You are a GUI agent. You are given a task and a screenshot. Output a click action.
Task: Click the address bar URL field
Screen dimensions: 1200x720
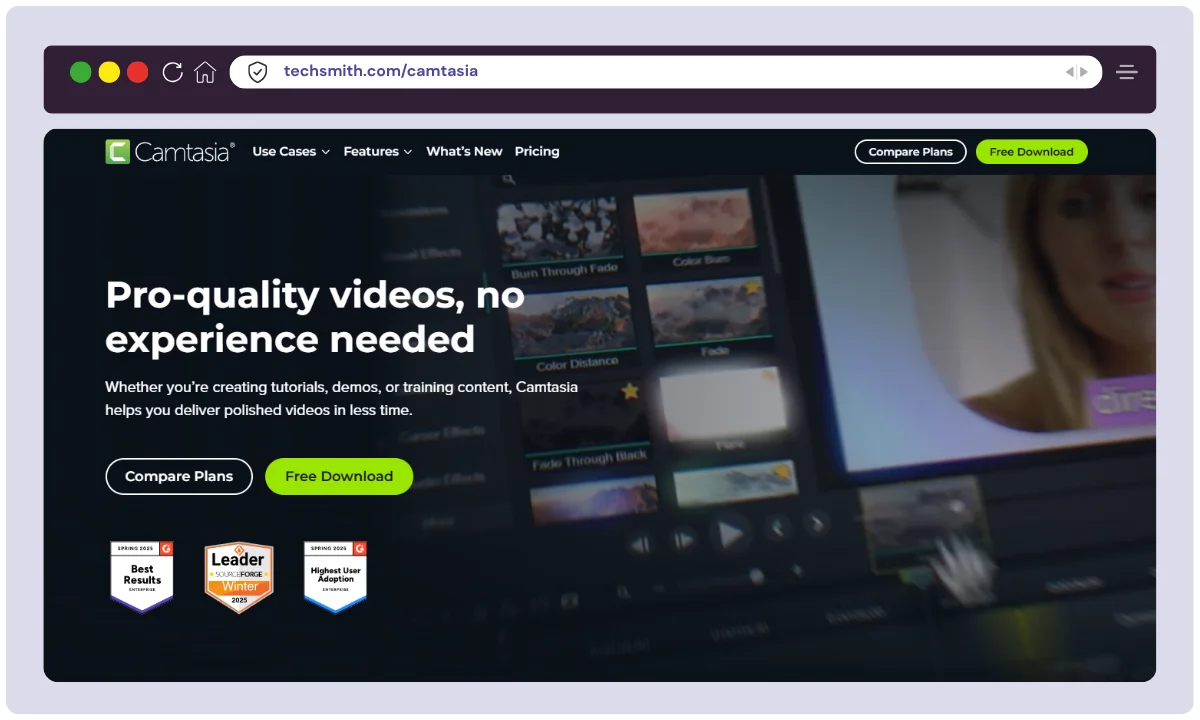pos(650,72)
